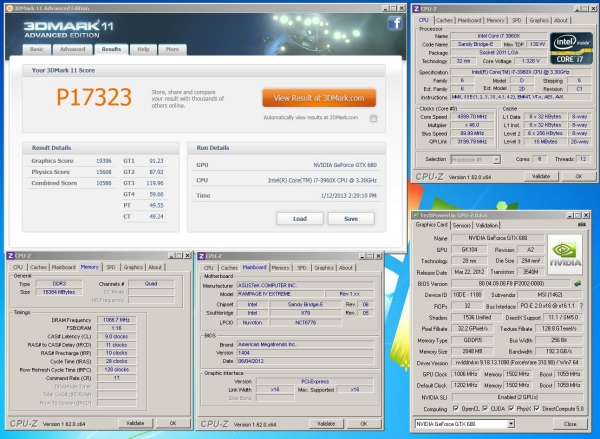Click the BIOS save chip icon in GPU-Z
The height and width of the screenshot is (439, 600).
(577, 283)
